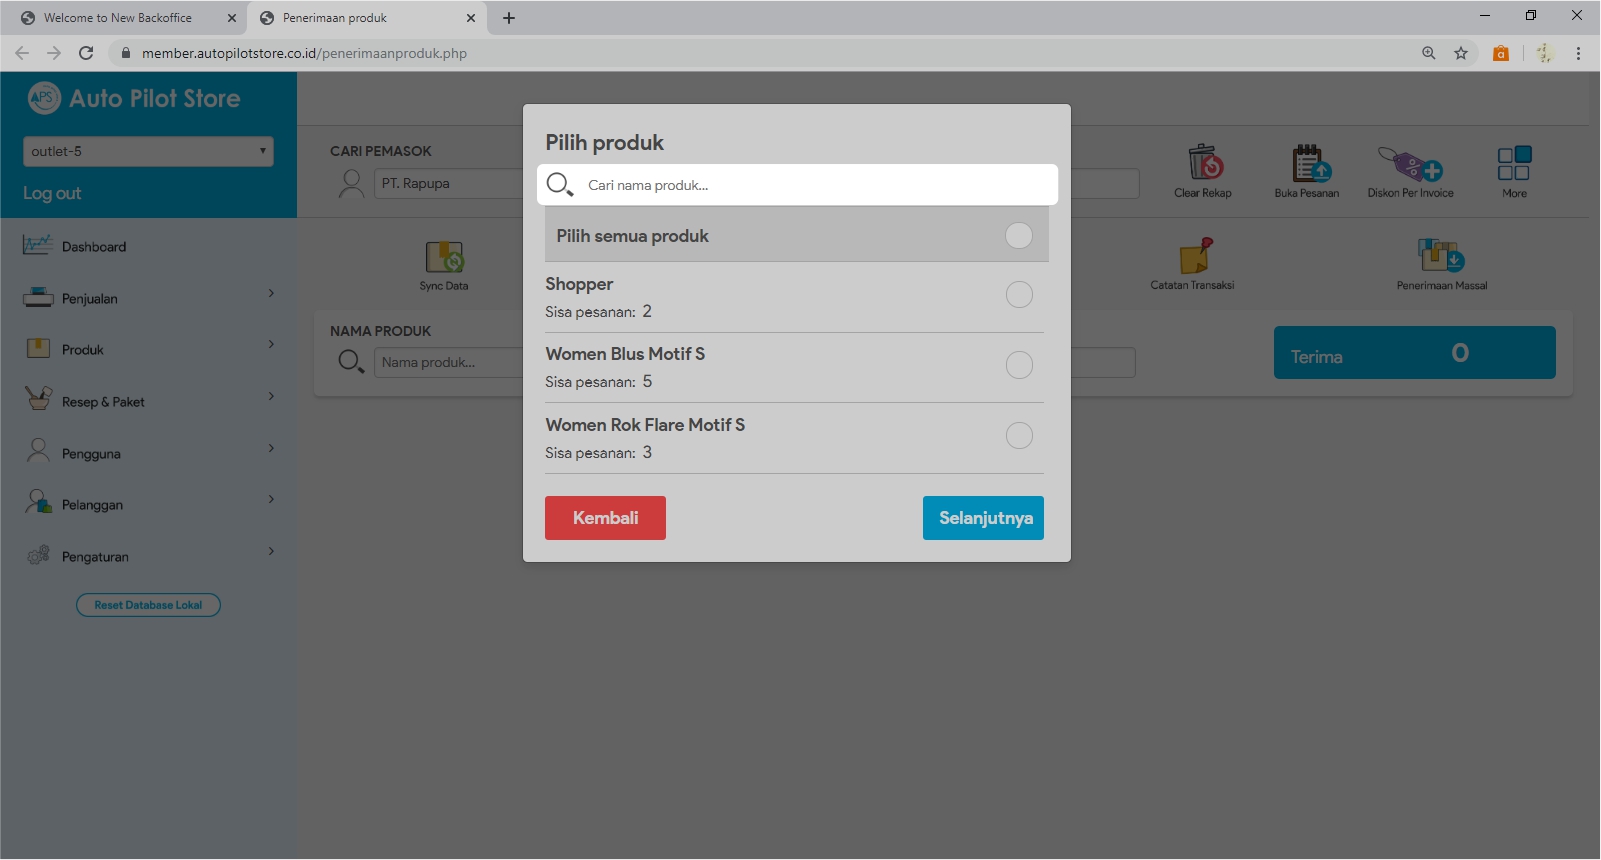Click the Kembali button
This screenshot has height=860, width=1601.
coord(605,518)
